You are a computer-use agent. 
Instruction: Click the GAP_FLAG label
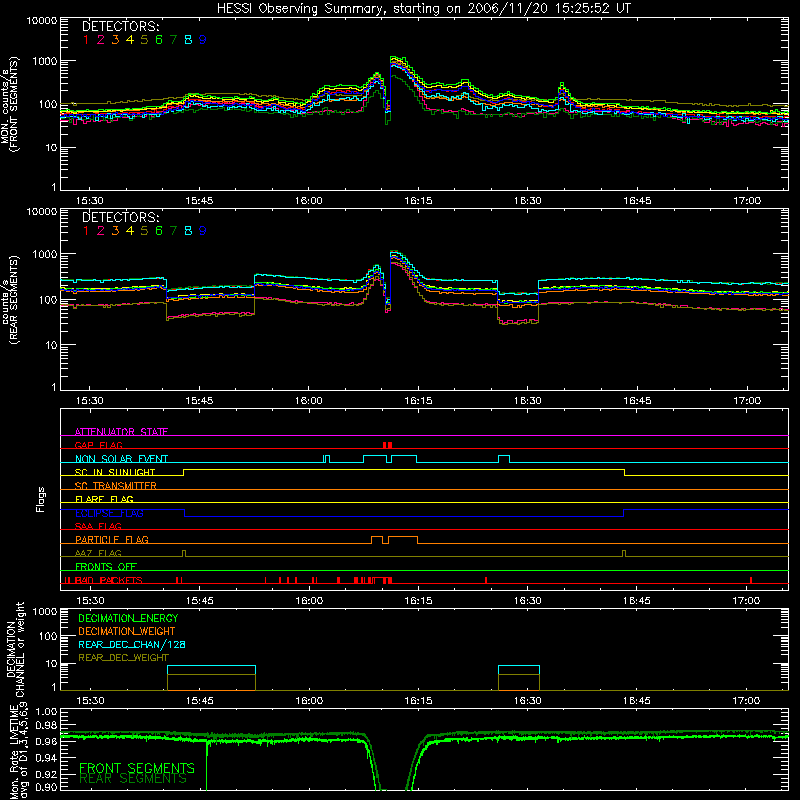click(98, 445)
